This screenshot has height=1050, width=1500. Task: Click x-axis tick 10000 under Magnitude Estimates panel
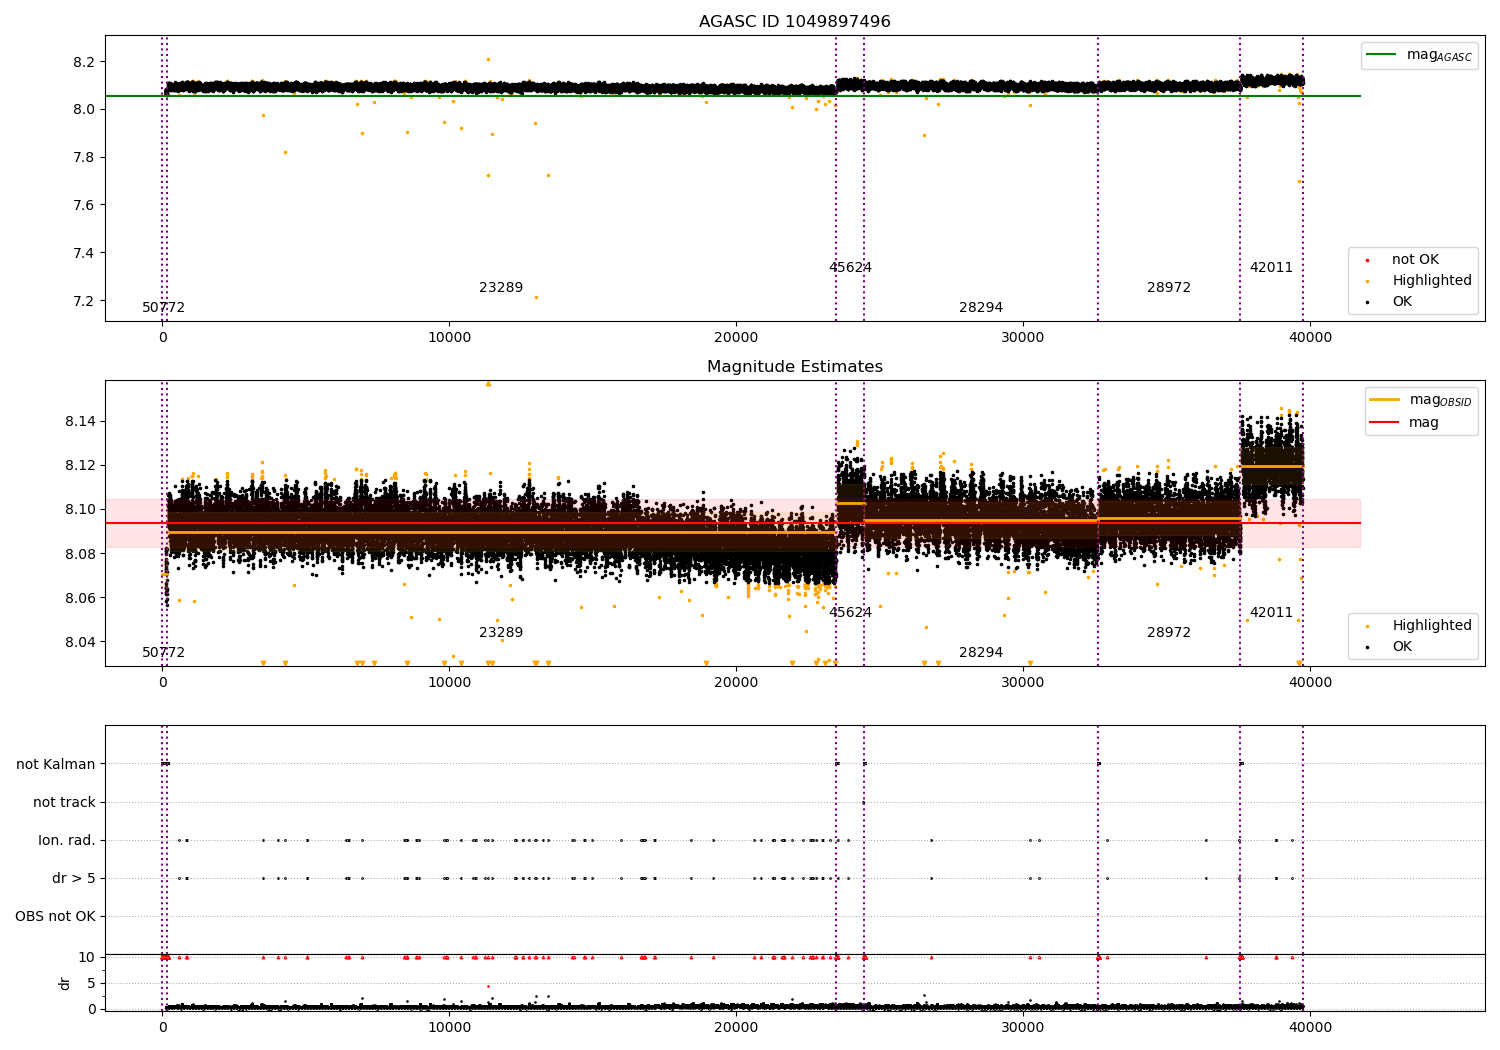pyautogui.click(x=449, y=683)
